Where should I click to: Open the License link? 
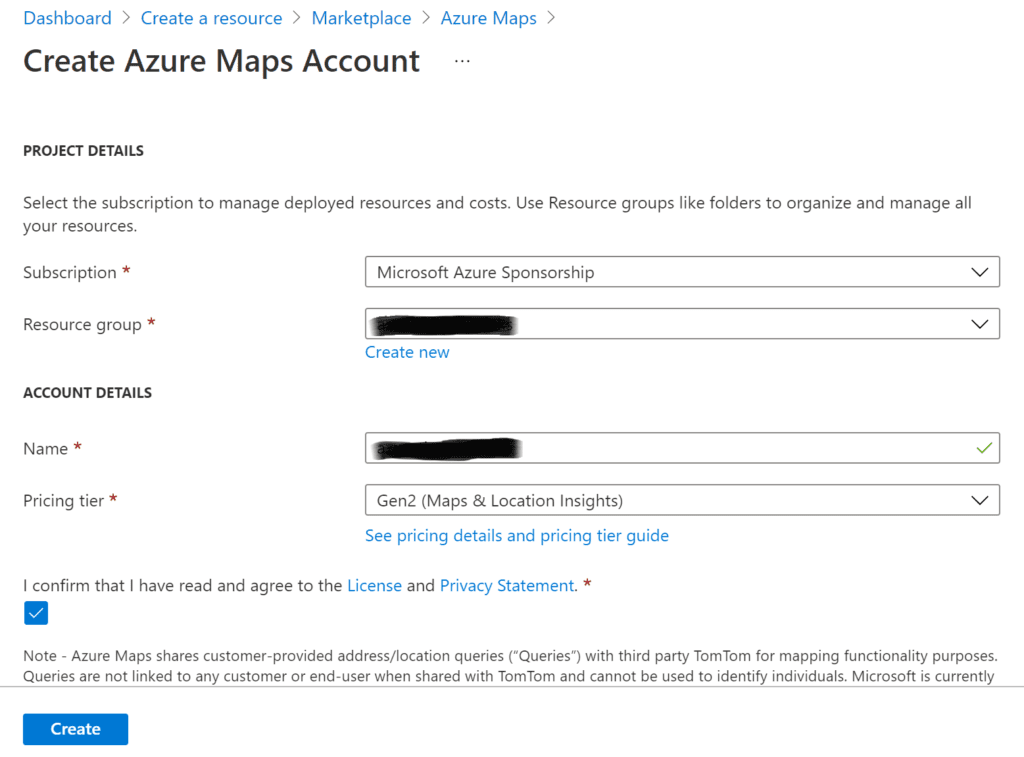[374, 585]
